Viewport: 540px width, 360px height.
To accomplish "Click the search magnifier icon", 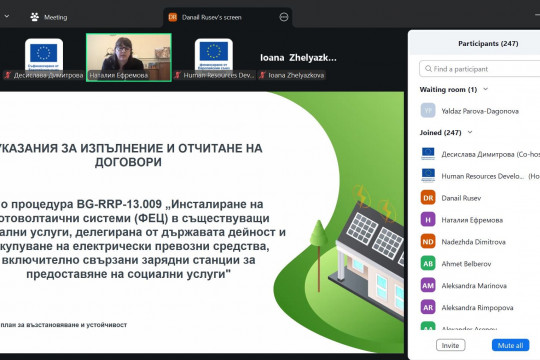I will pyautogui.click(x=428, y=69).
